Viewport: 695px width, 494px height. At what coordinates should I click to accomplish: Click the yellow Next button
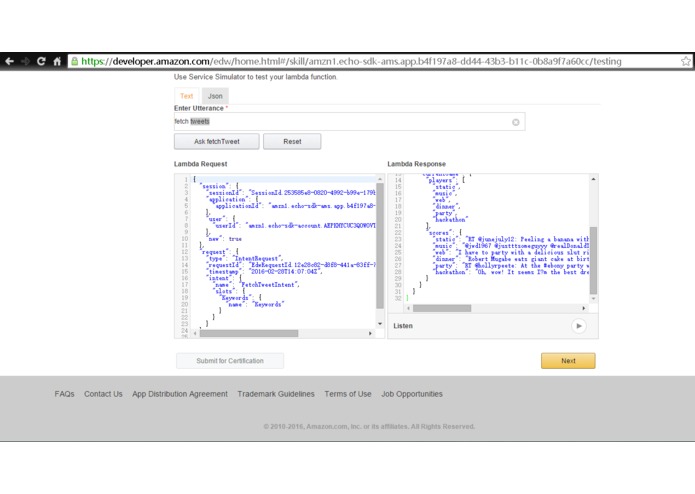[x=568, y=361]
